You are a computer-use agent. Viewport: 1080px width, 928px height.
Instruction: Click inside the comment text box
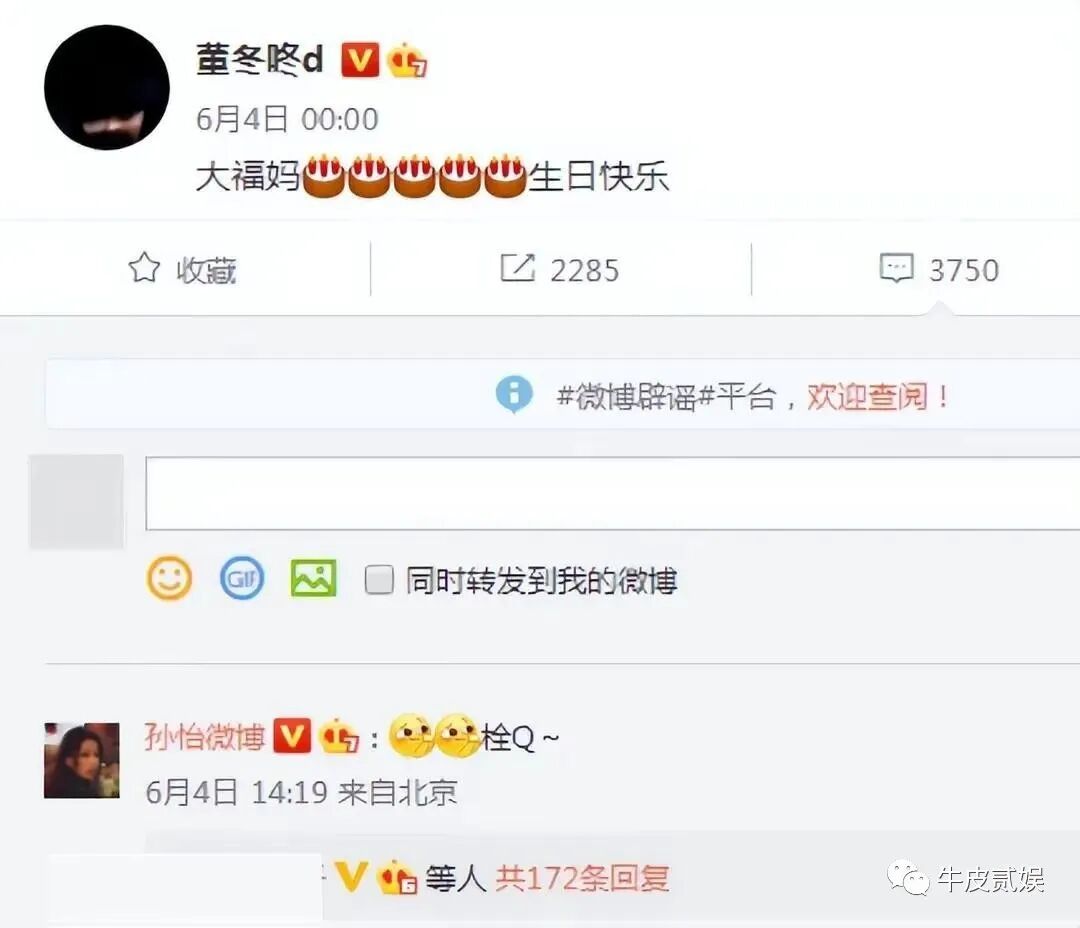click(613, 493)
